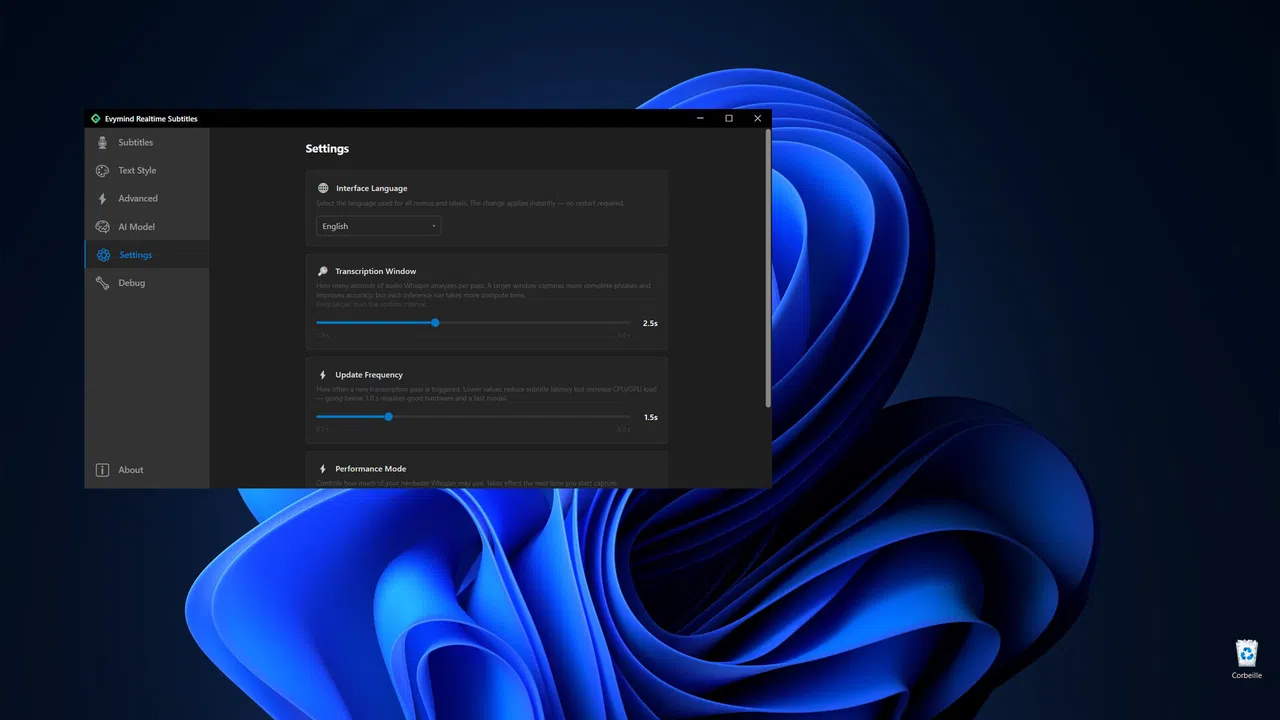The height and width of the screenshot is (720, 1280).
Task: Click the brain icon for AI Model
Action: pyautogui.click(x=102, y=227)
